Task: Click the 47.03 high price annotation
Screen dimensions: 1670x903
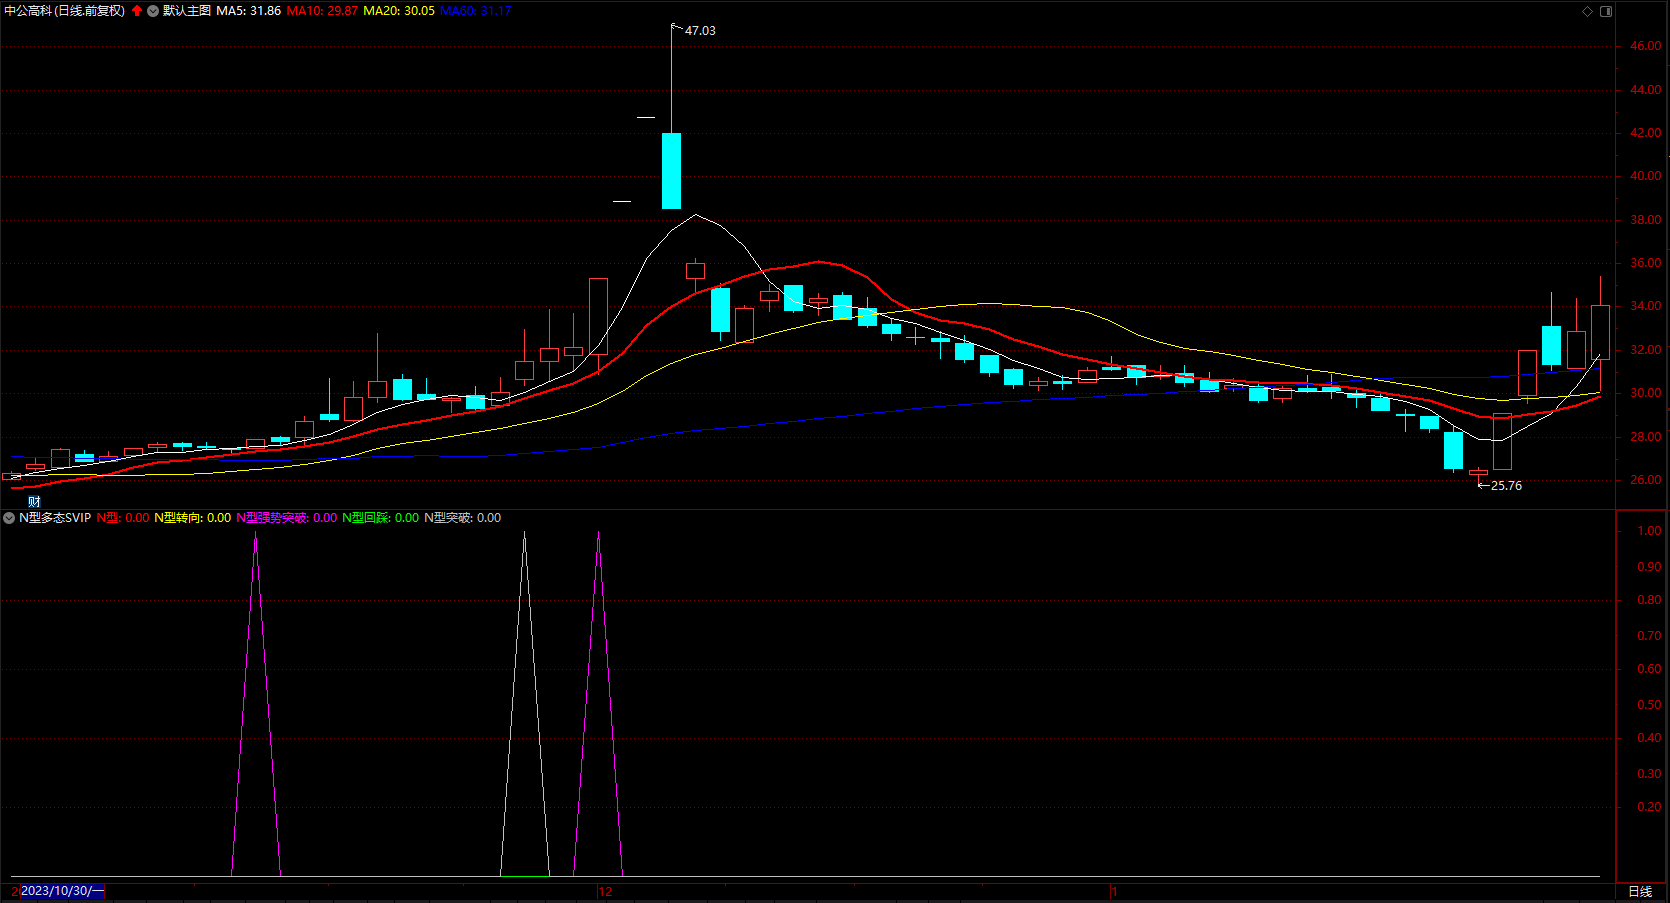Action: [x=700, y=31]
